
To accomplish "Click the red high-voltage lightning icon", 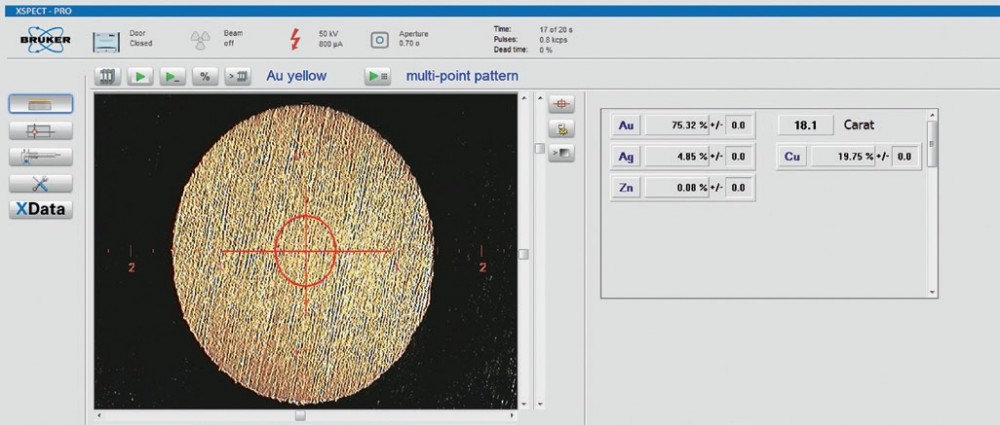I will (294, 40).
